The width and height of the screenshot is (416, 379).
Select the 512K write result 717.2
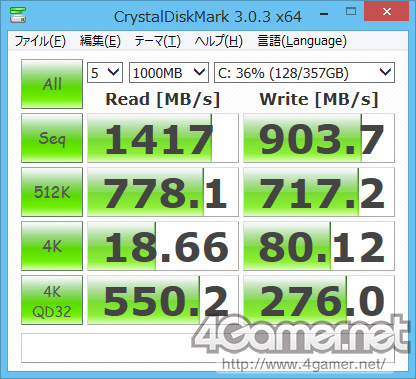point(319,192)
